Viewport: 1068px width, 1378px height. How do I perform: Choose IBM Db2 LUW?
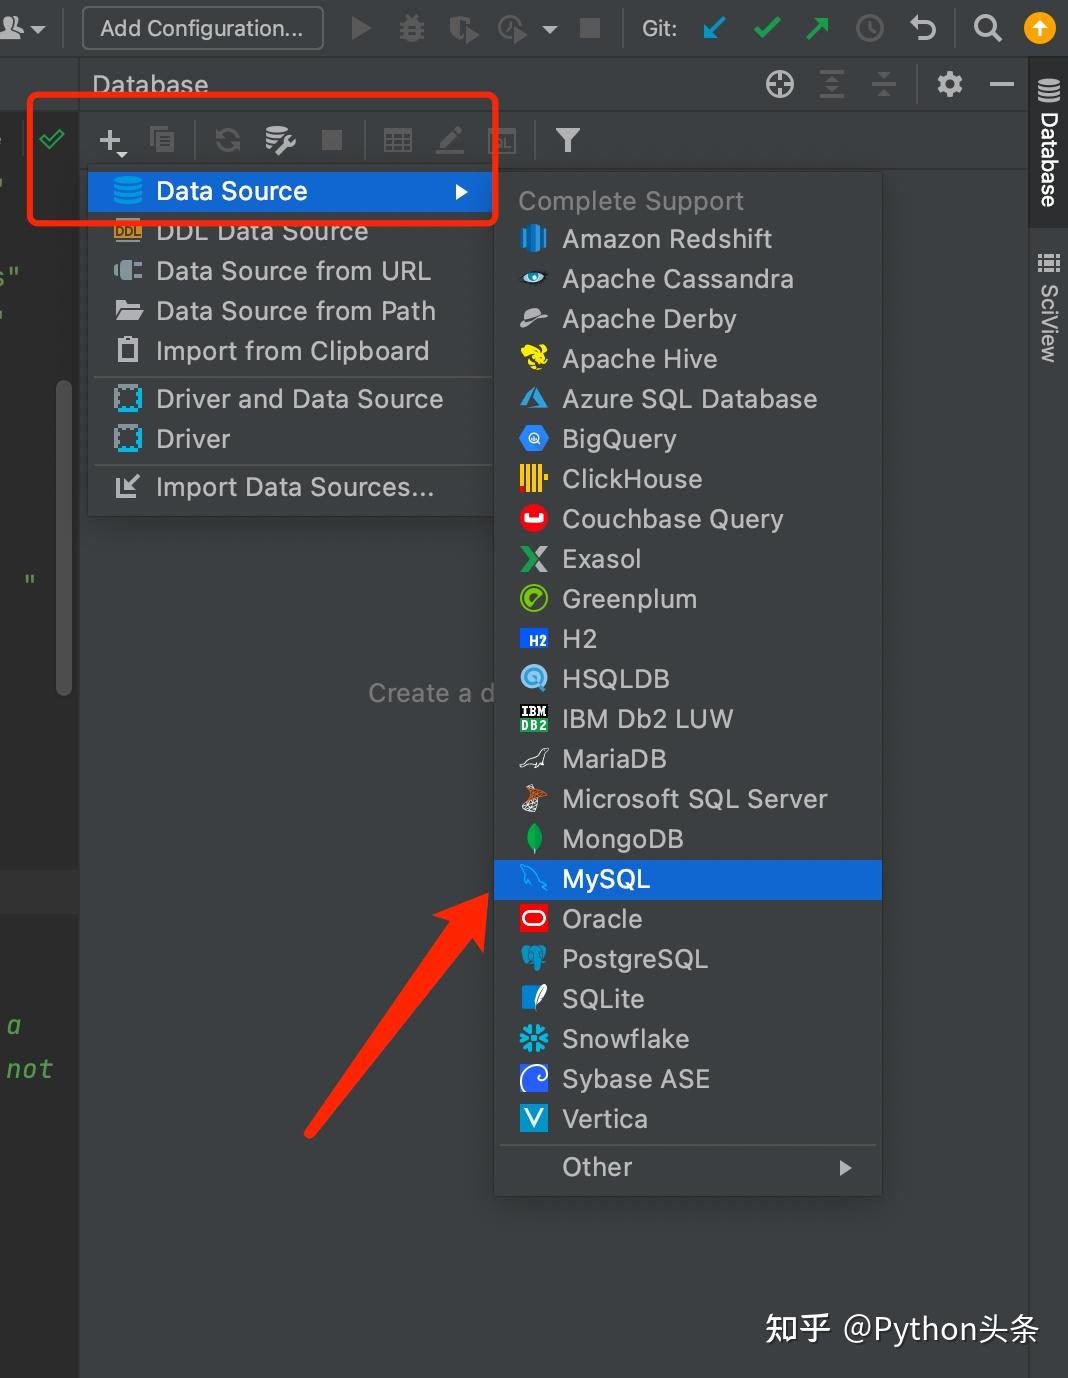point(688,719)
